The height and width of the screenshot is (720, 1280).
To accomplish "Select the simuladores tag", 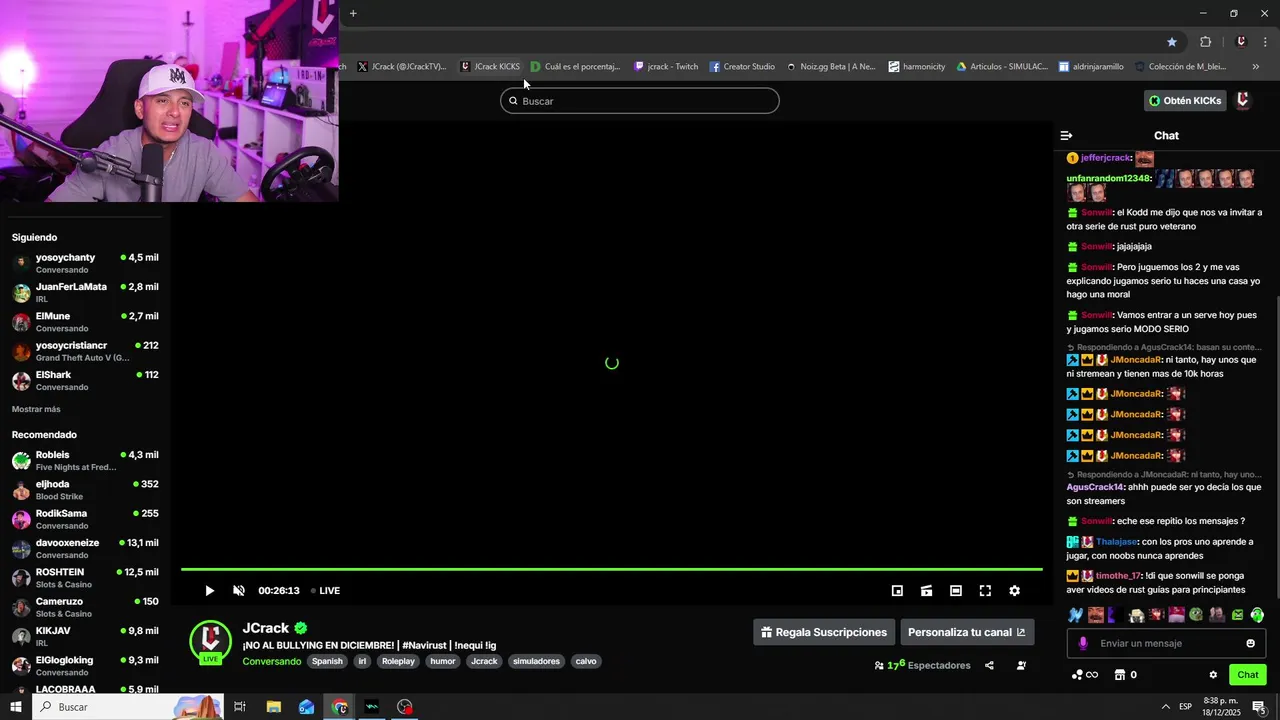I will click(x=536, y=661).
